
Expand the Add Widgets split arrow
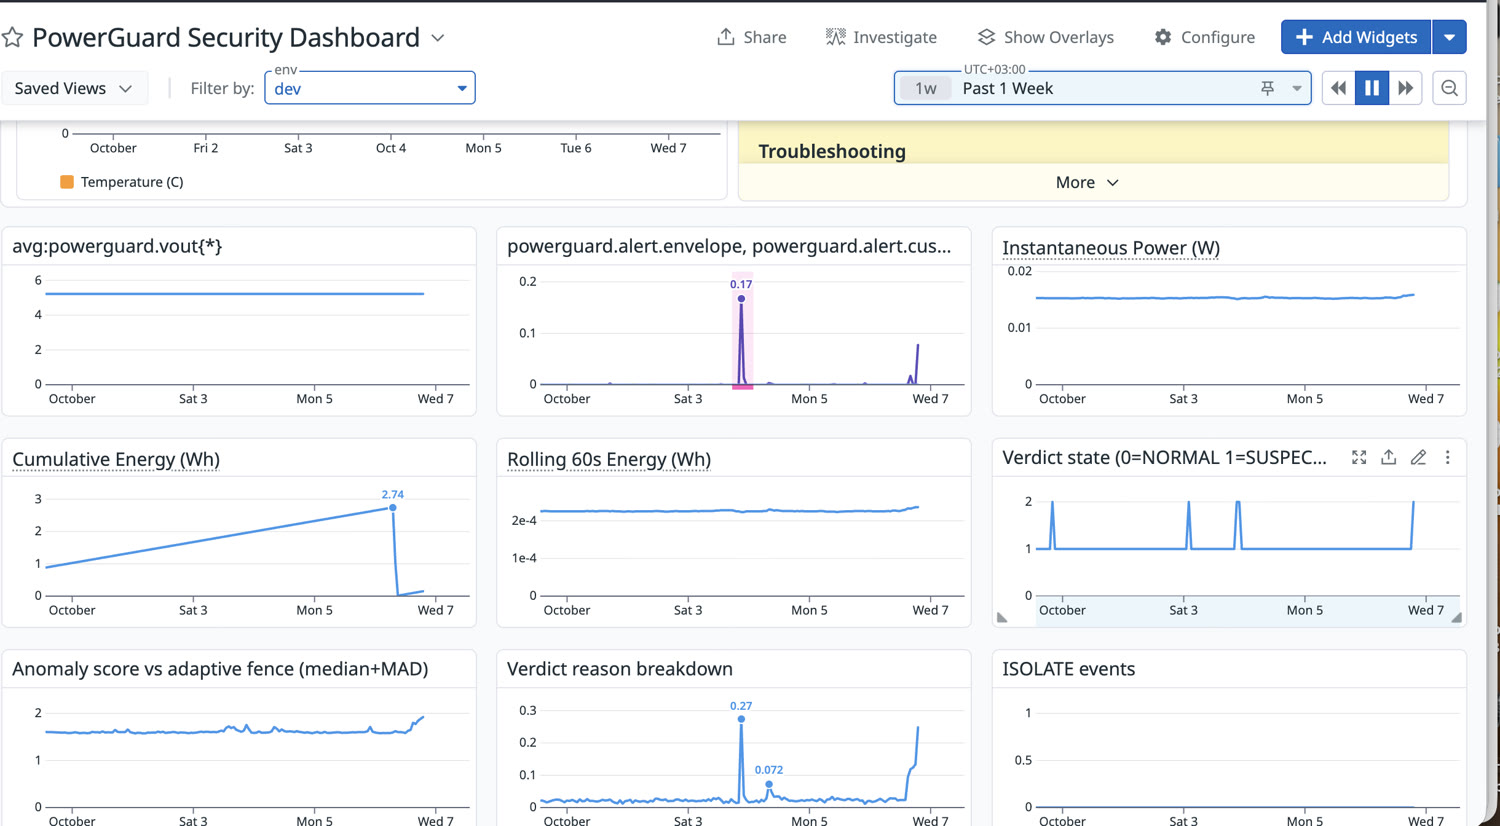[x=1449, y=37]
